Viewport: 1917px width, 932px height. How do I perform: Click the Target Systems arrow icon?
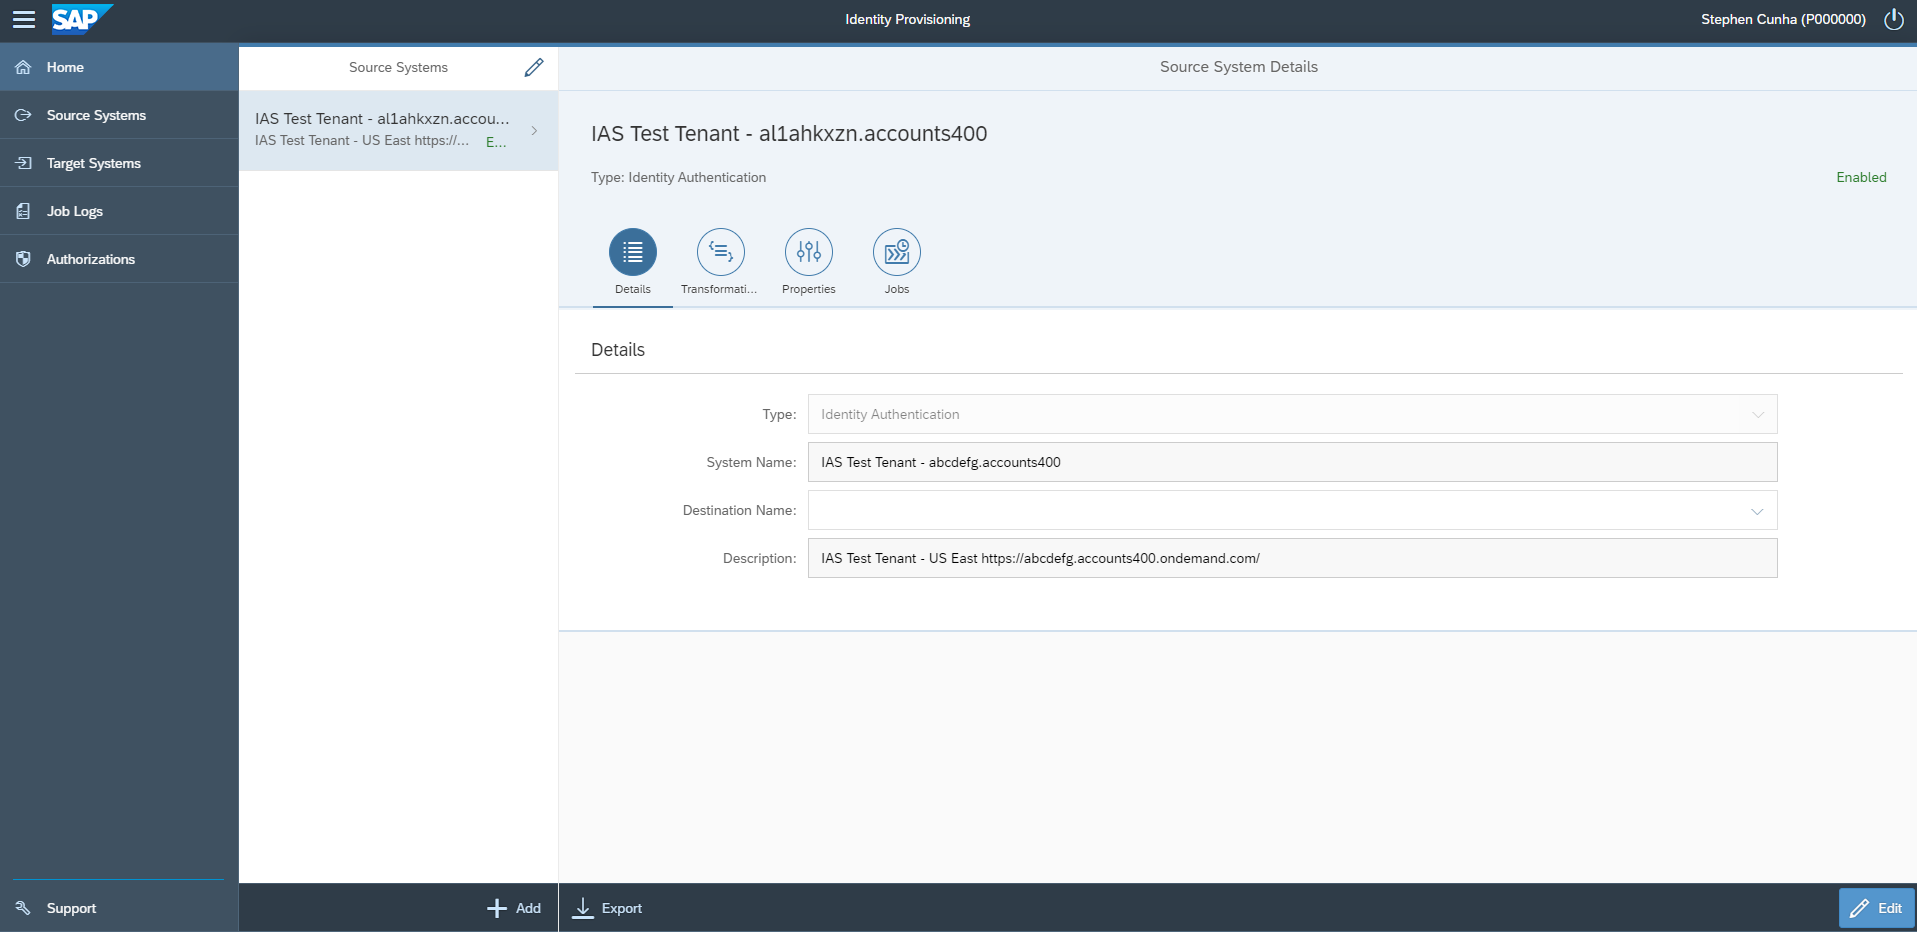click(x=23, y=163)
